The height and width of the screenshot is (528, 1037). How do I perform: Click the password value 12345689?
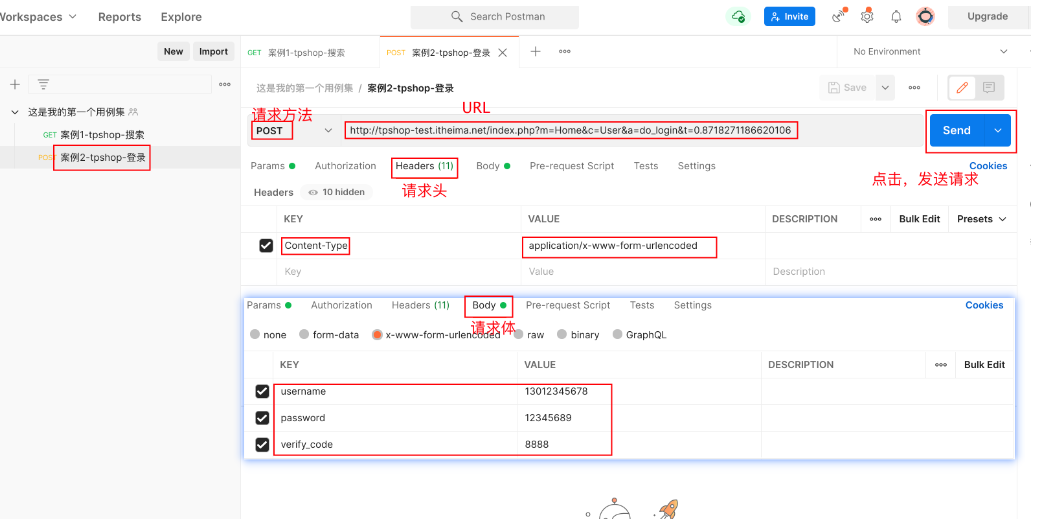pyautogui.click(x=548, y=418)
